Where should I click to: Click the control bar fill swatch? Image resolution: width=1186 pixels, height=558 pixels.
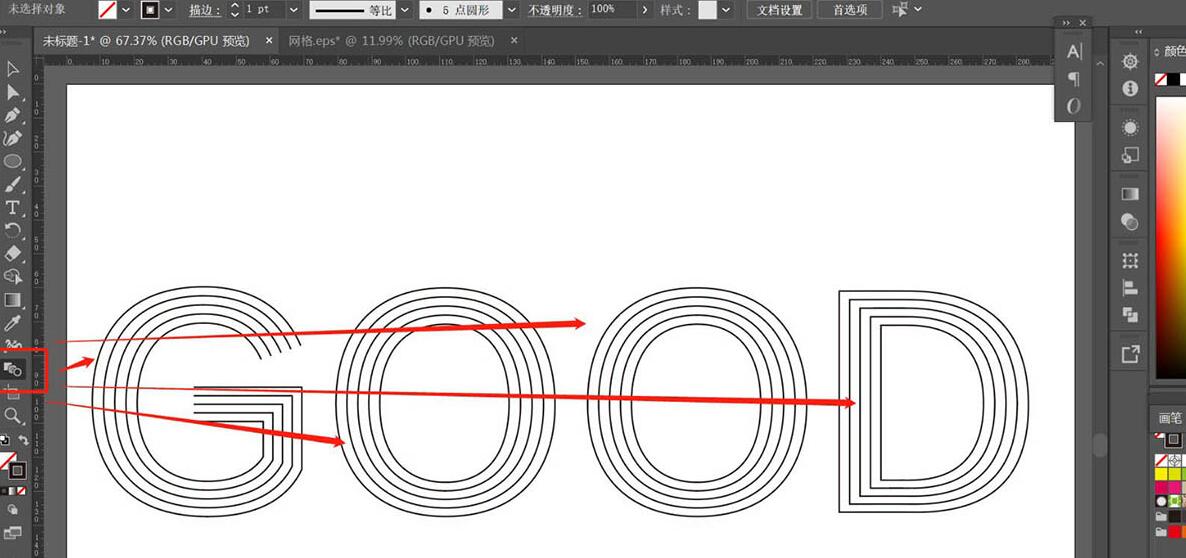pyautogui.click(x=108, y=10)
